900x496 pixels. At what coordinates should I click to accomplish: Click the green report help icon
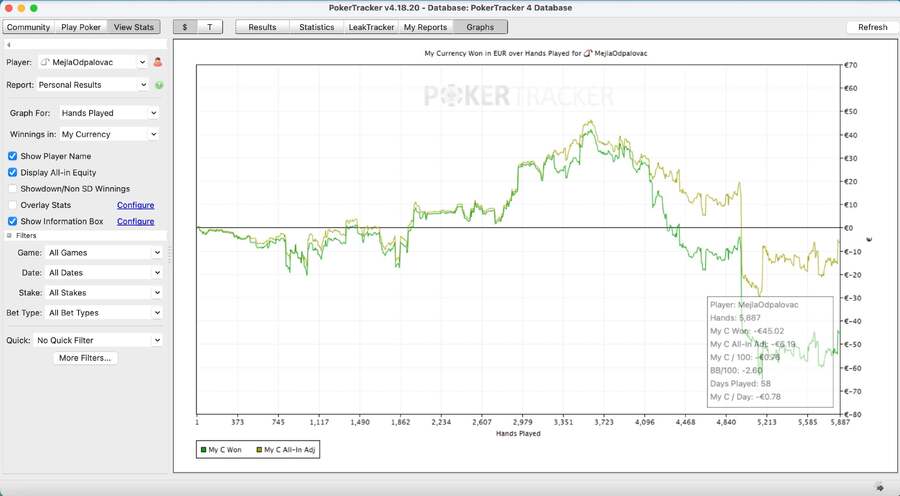(x=159, y=85)
